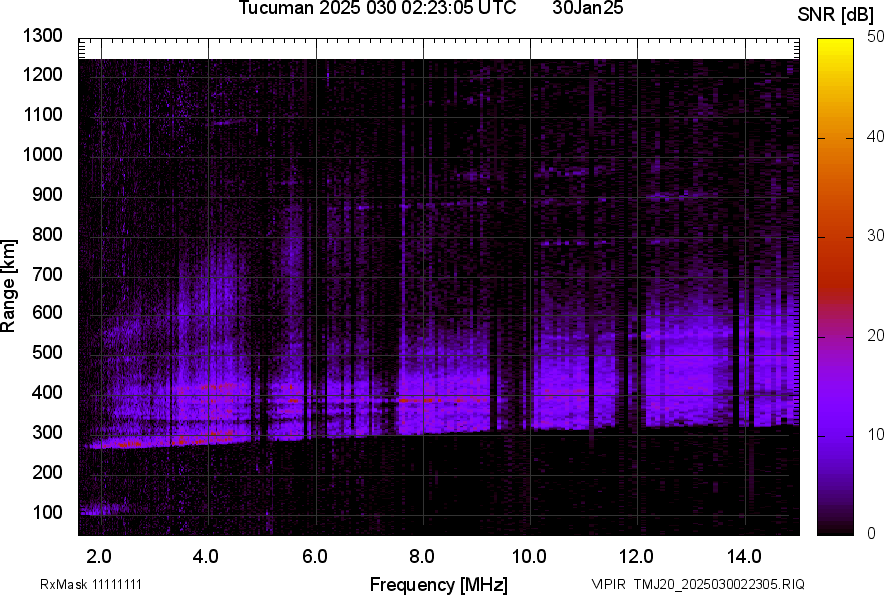
Task: Click the SNR [dB] colorbar heading
Action: 836,14
